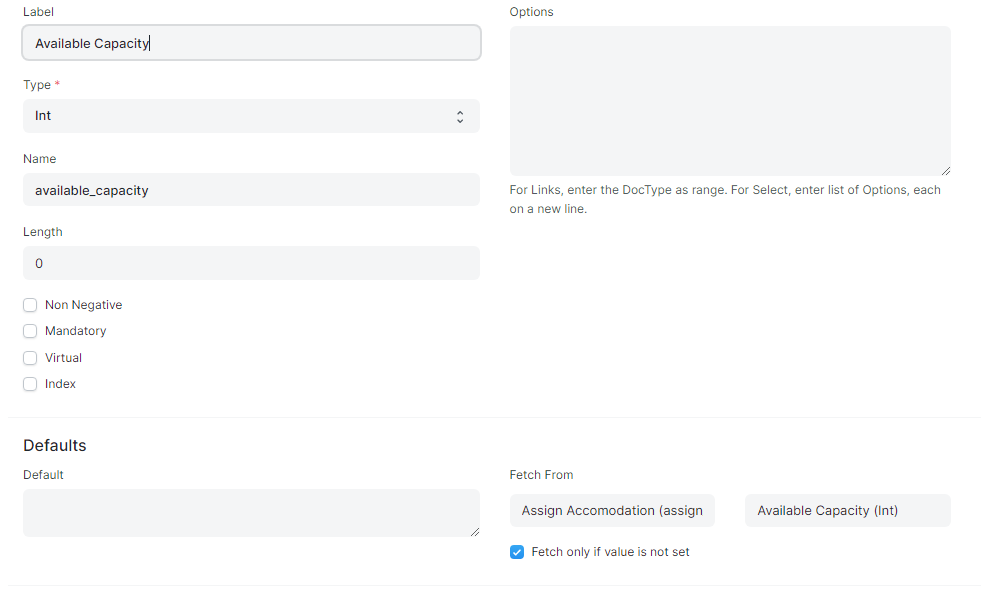Toggle the Virtual checkbox

30,358
